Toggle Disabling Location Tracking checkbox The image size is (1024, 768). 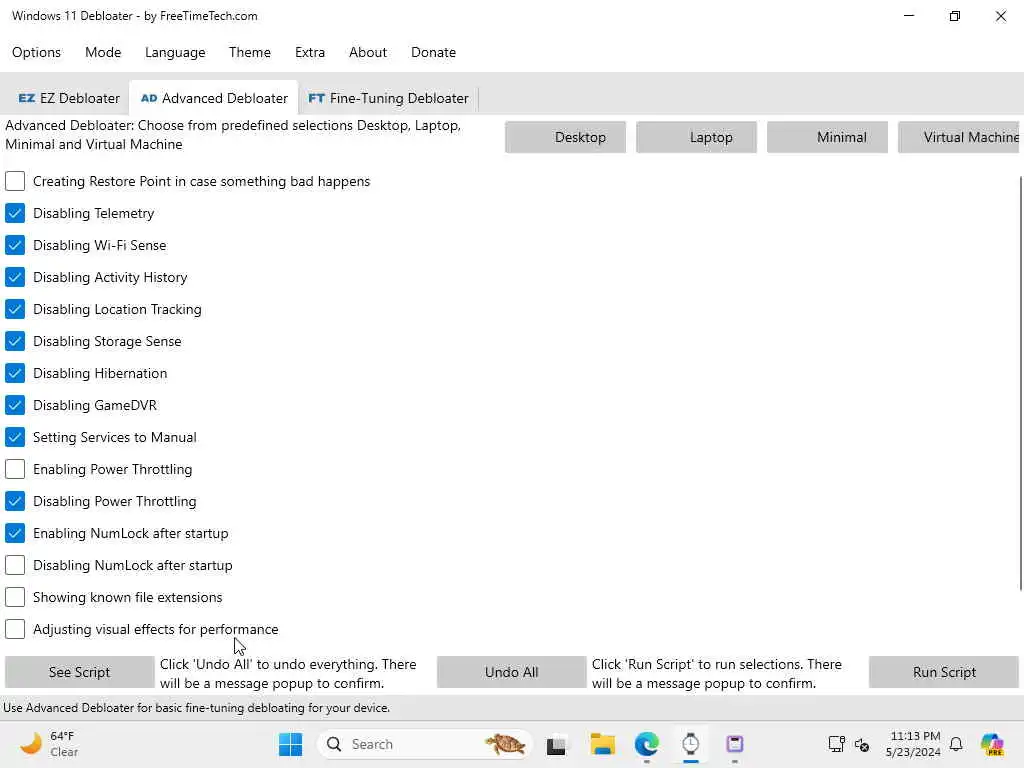pos(15,309)
